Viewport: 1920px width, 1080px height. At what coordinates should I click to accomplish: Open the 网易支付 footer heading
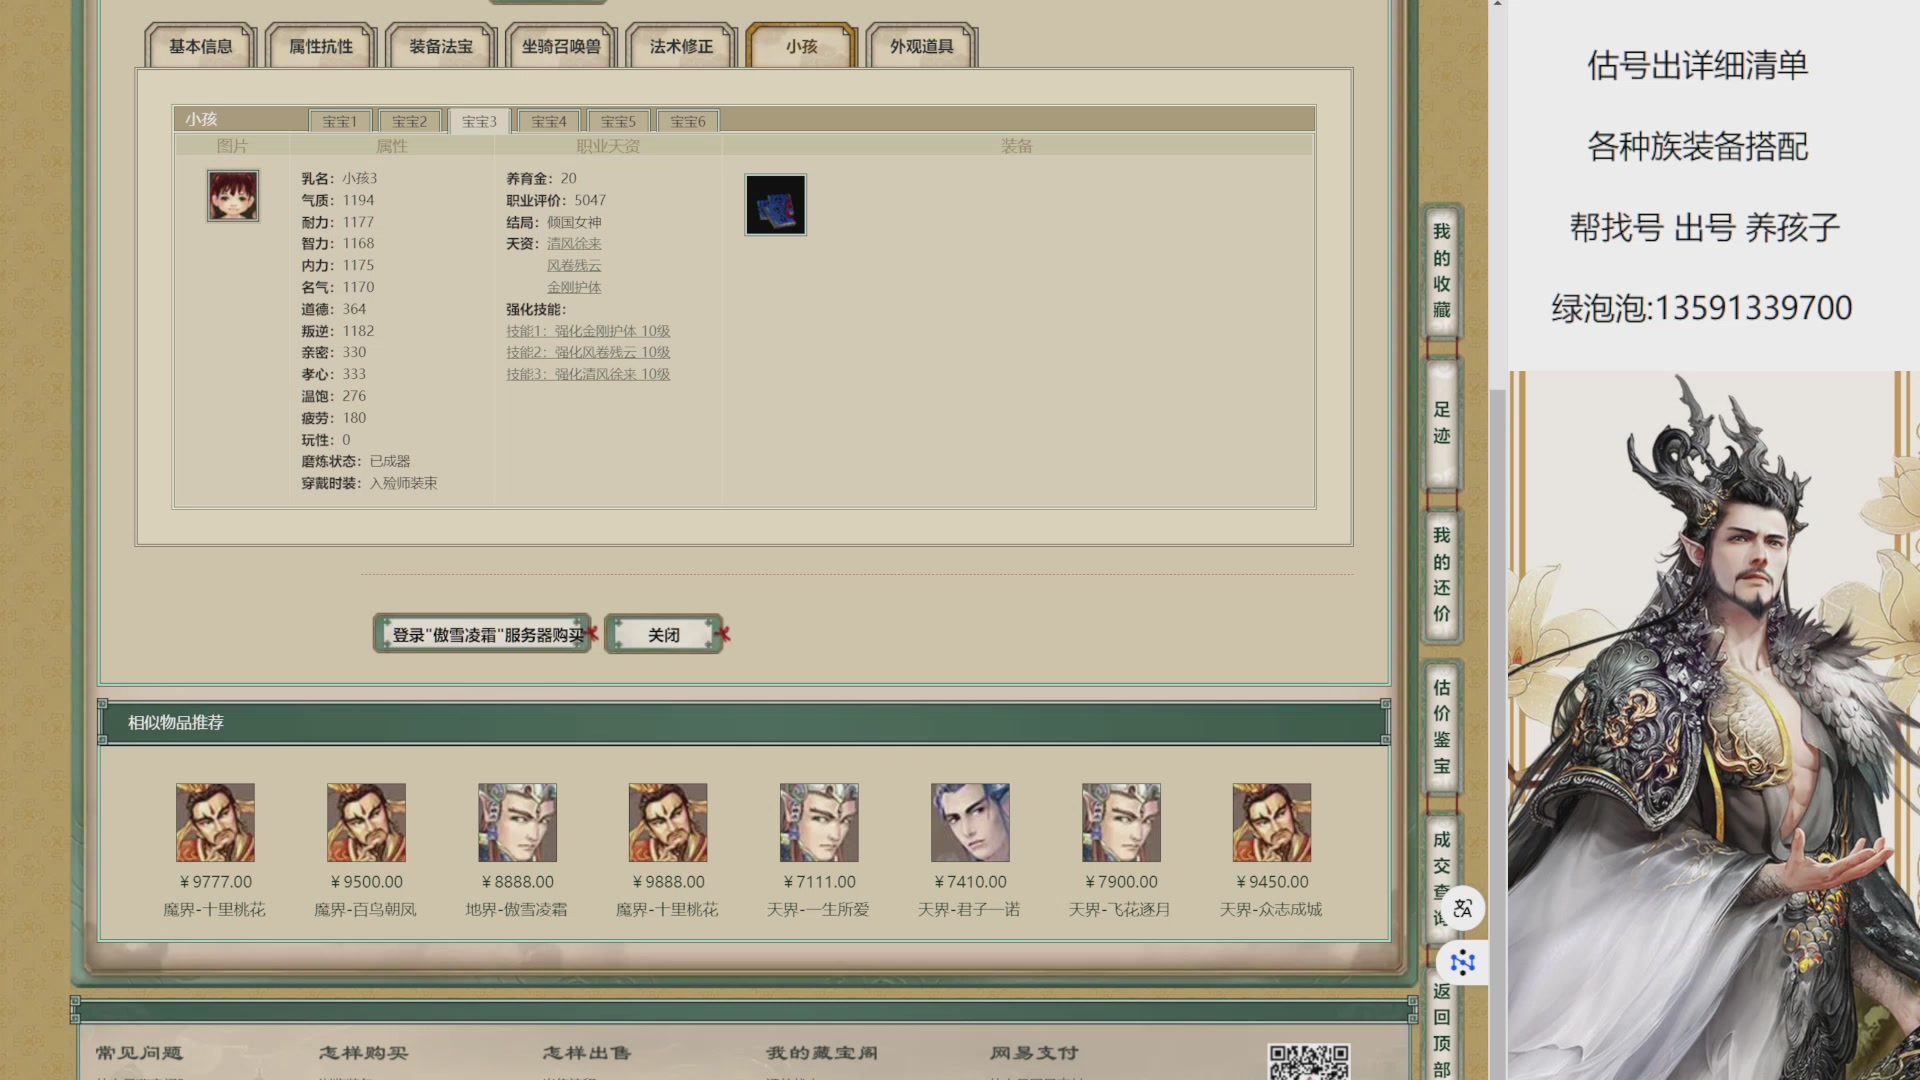[1034, 1052]
